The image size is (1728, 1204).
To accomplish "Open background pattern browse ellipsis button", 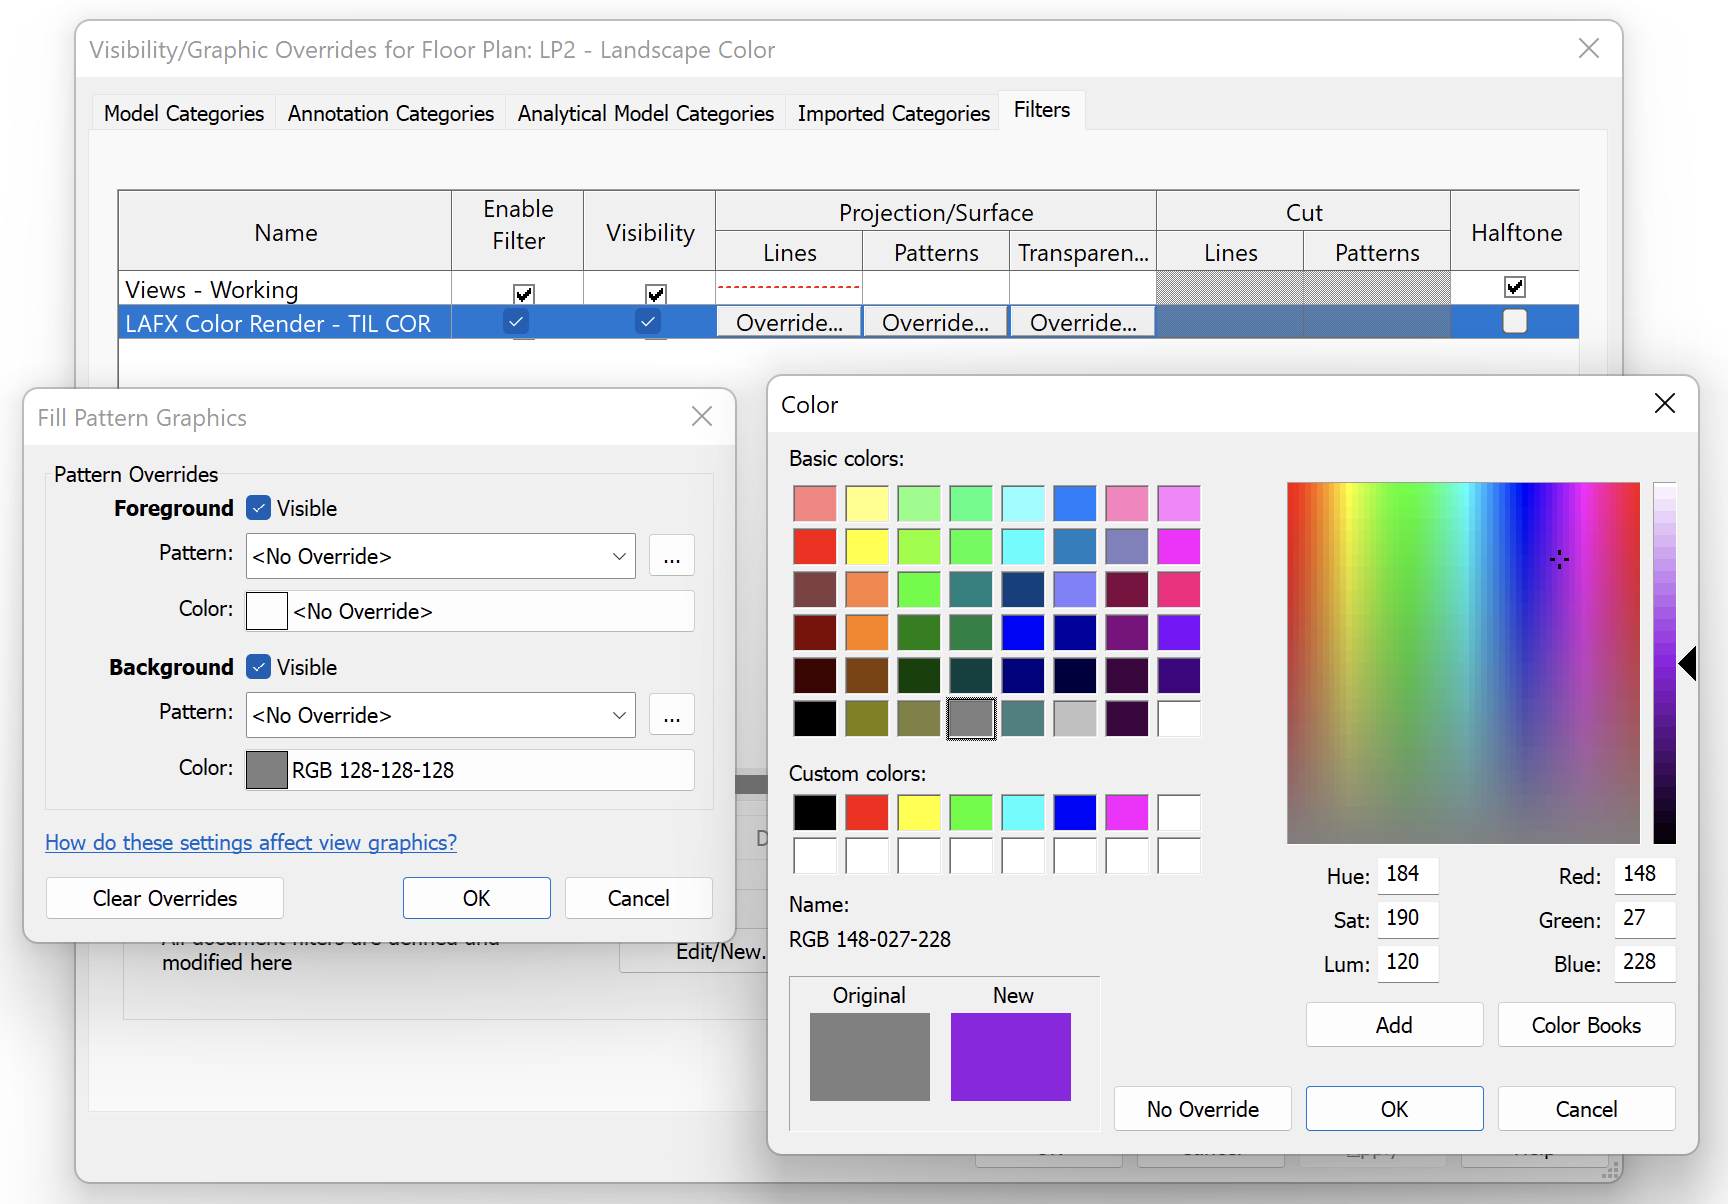I will (672, 715).
